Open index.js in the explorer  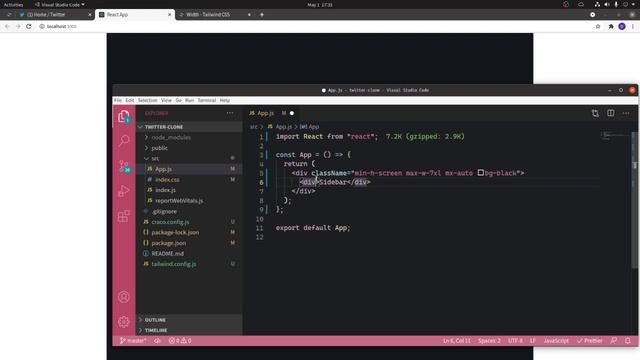[165, 190]
